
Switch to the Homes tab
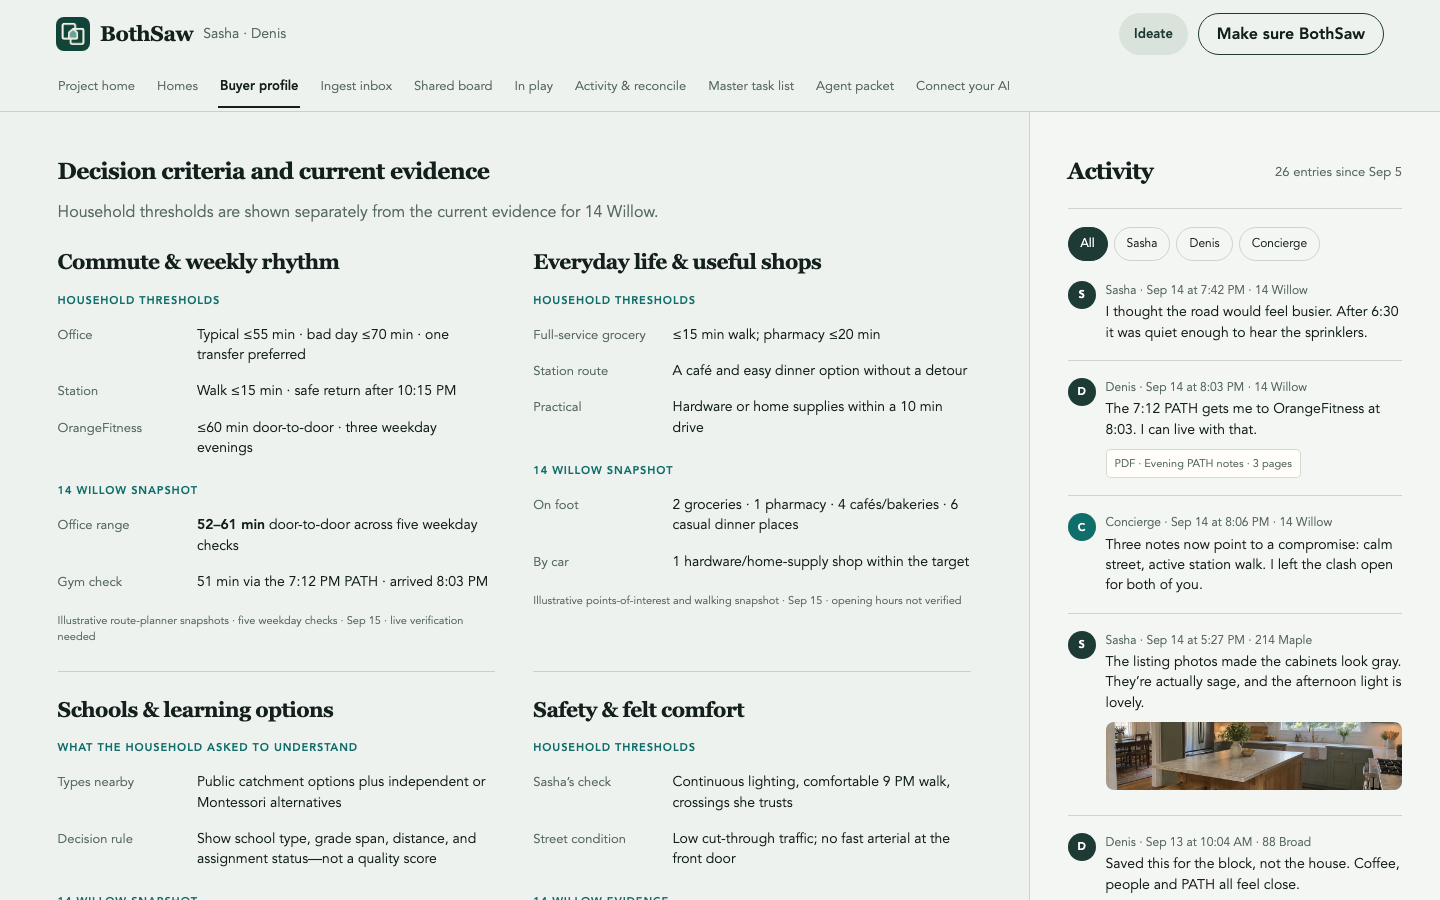[x=177, y=86]
